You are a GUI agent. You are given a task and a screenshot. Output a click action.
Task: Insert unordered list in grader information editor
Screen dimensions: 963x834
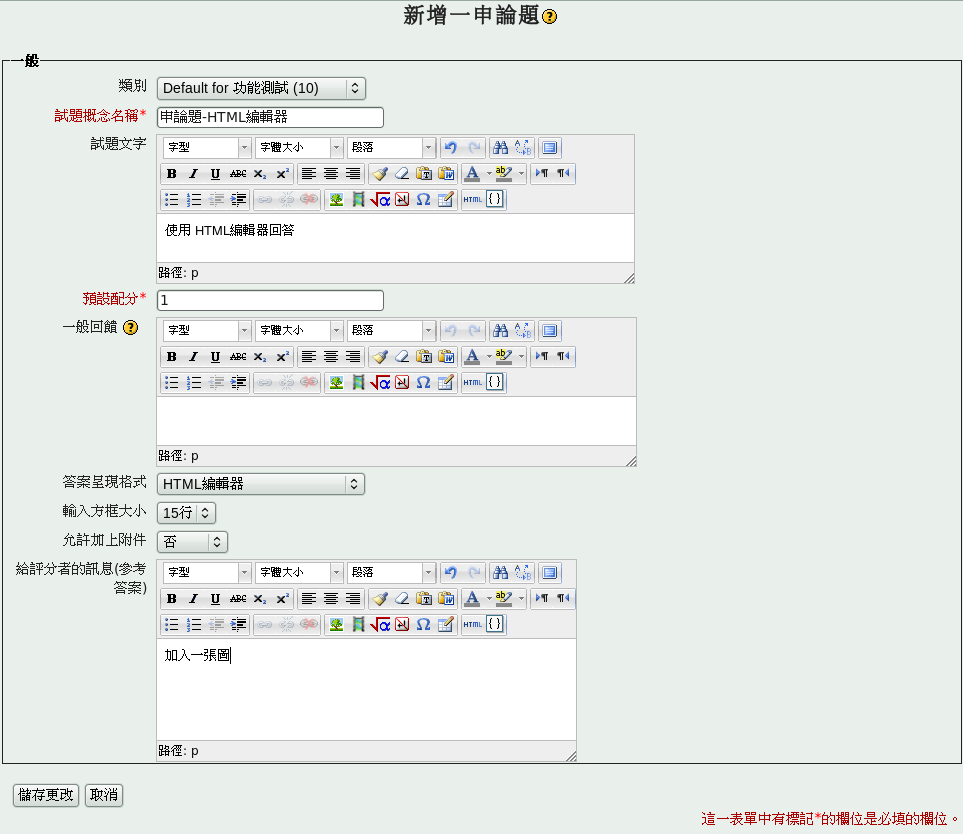pos(171,625)
